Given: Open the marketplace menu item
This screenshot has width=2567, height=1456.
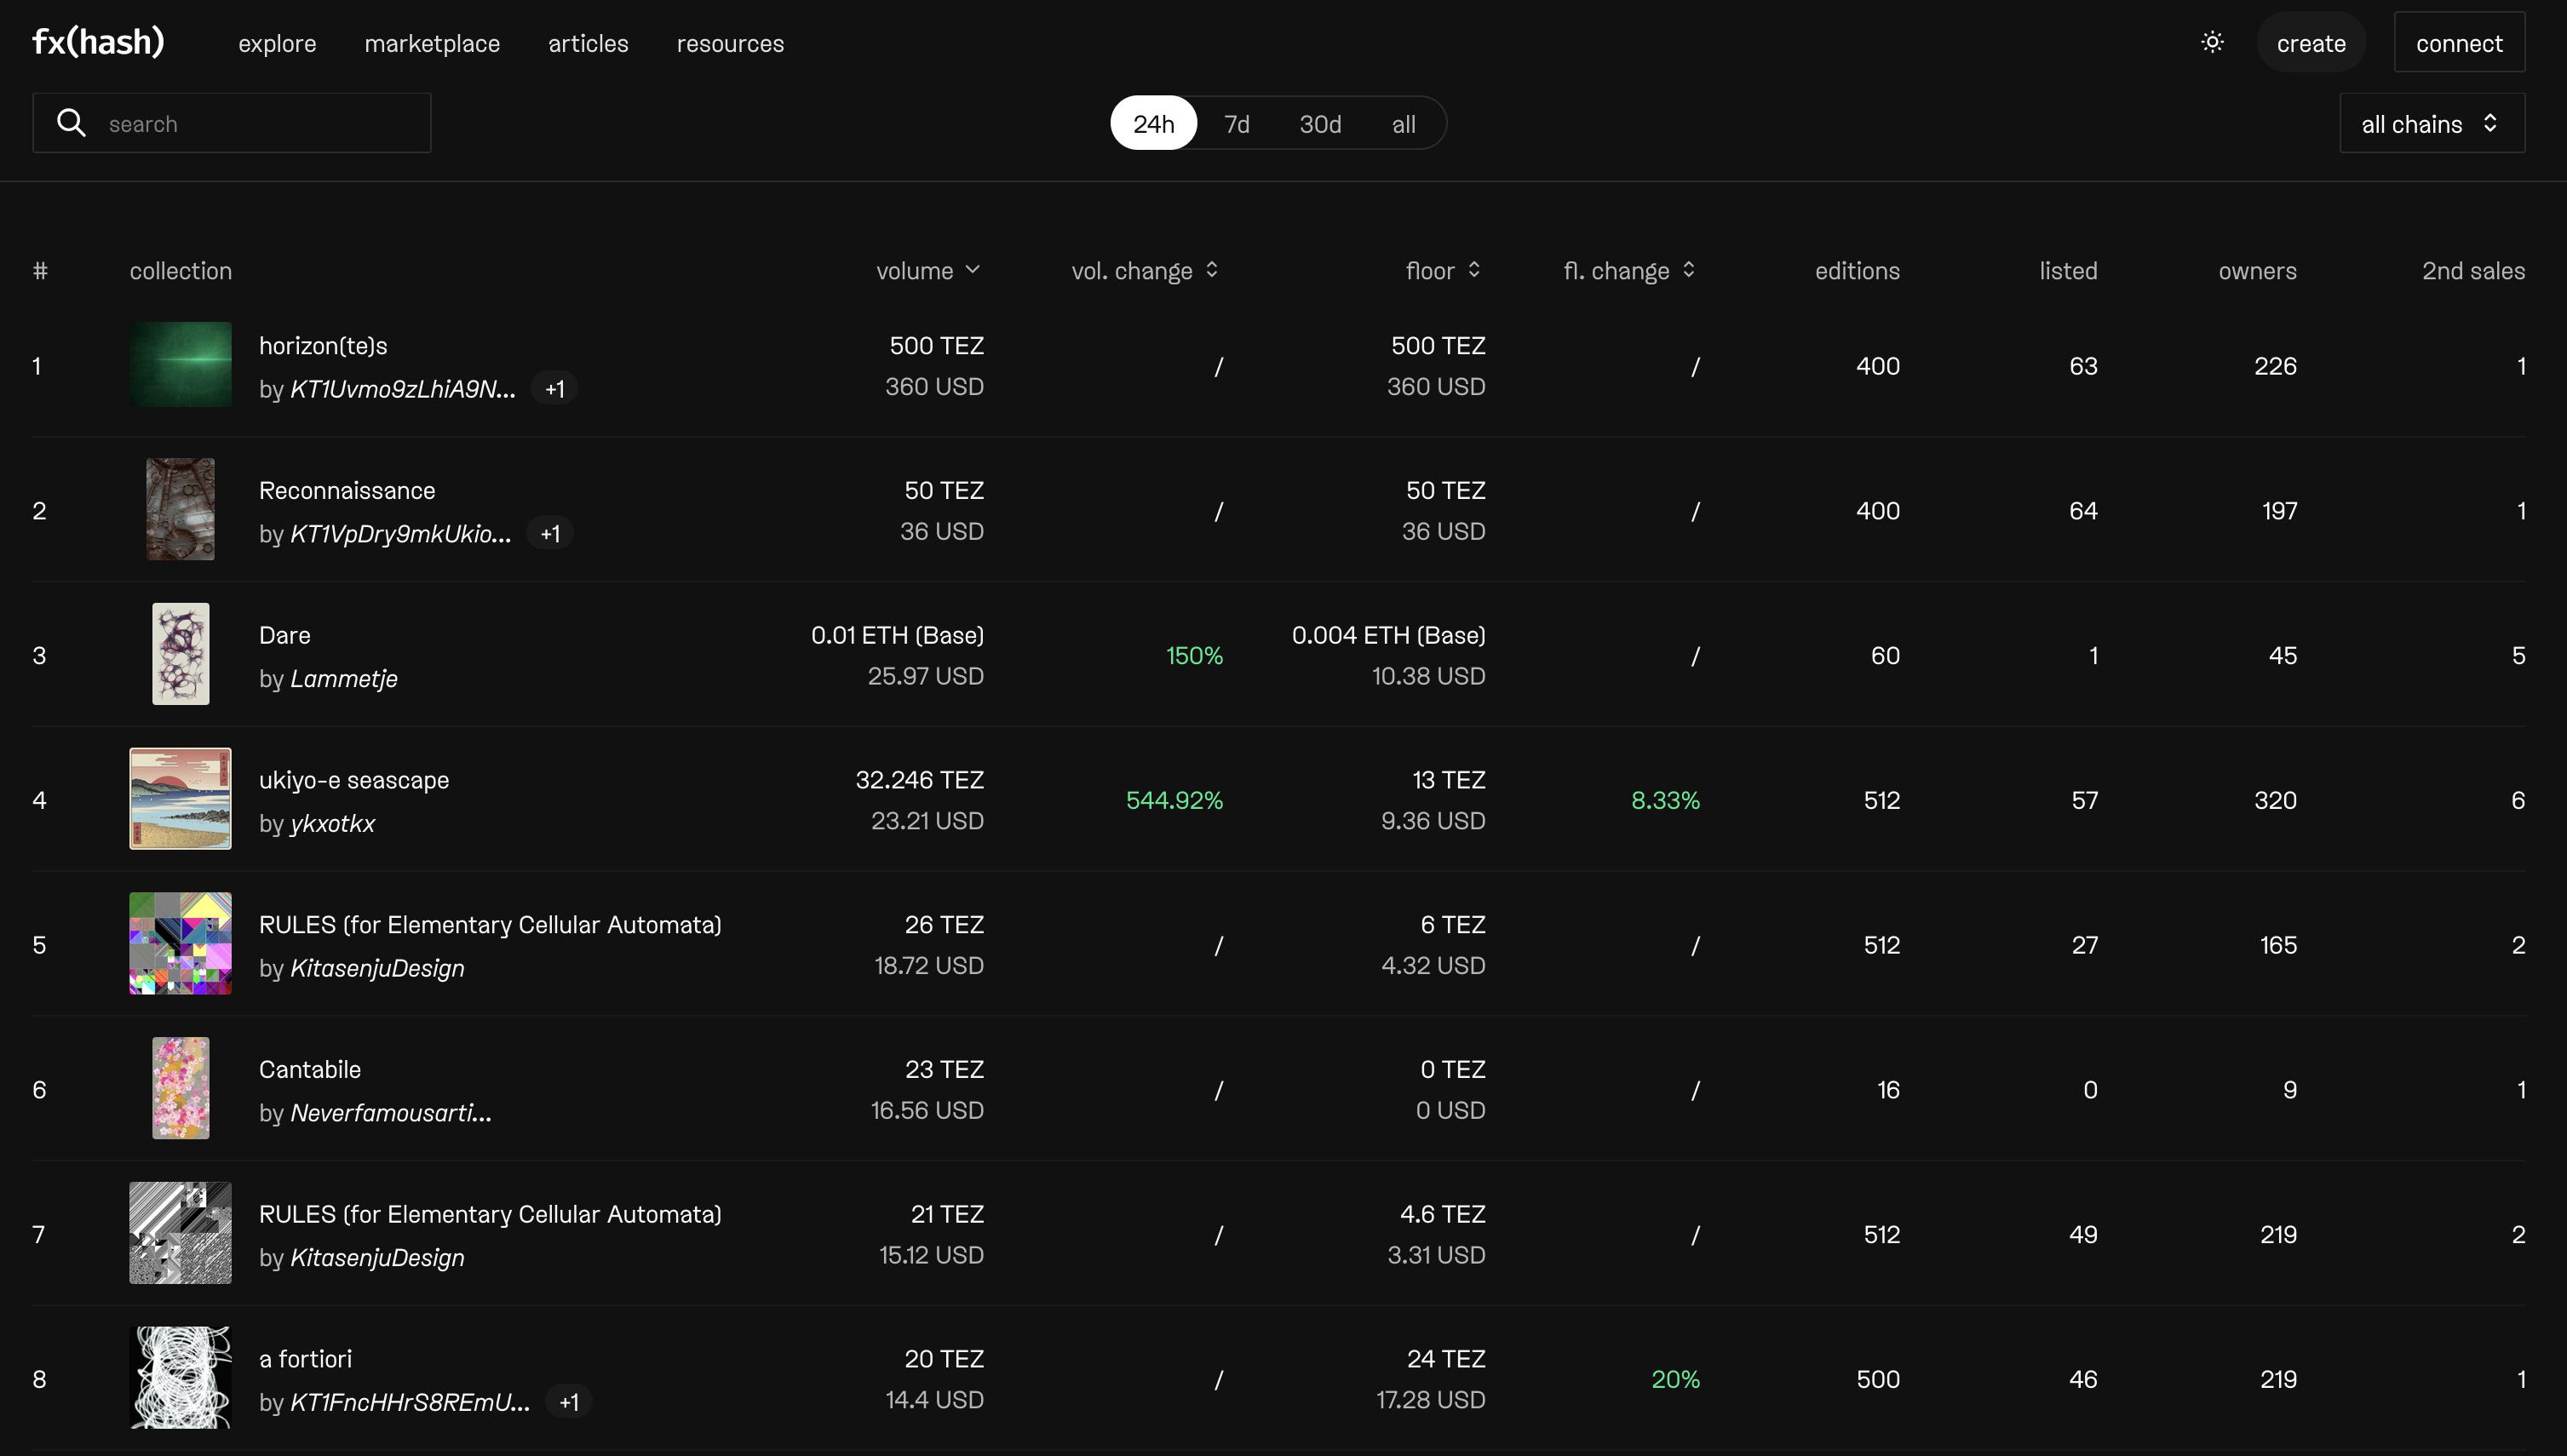Looking at the screenshot, I should pos(432,41).
